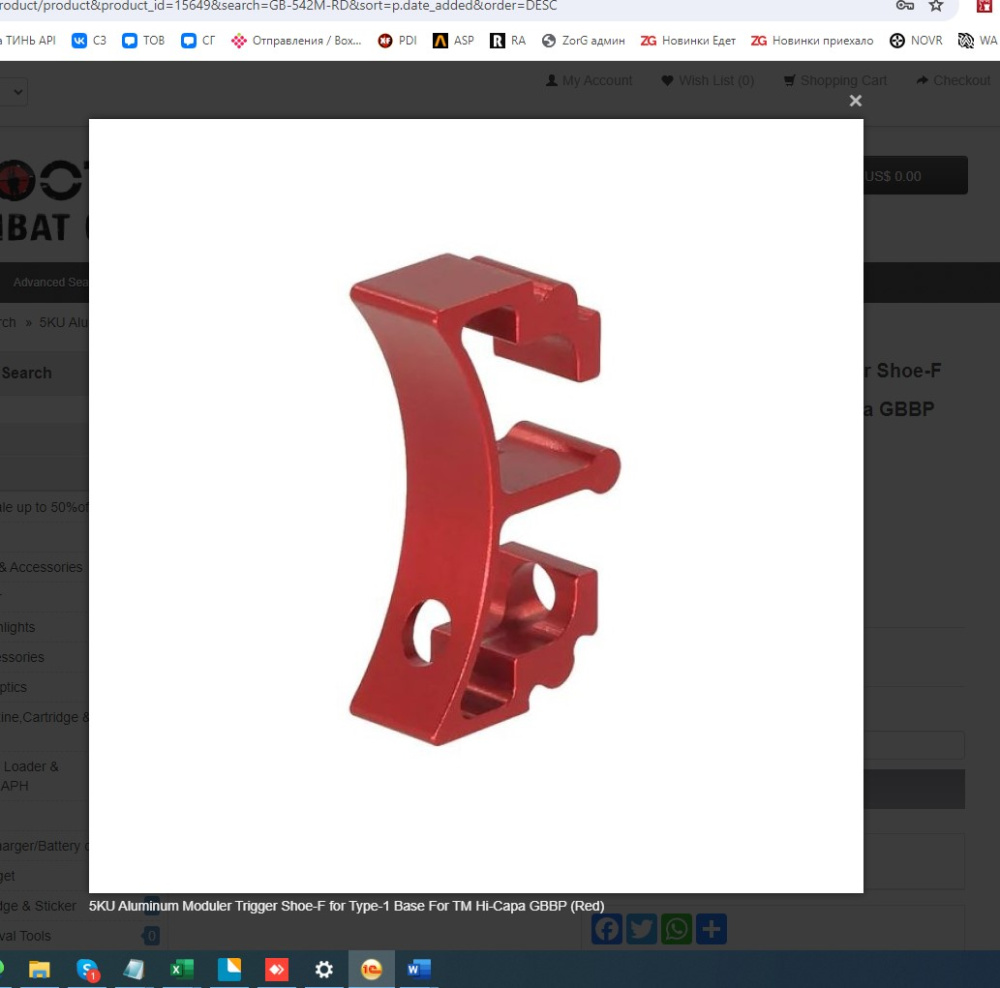The image size is (1000, 988).
Task: Open the Отправления / Box bookmark
Action: pyautogui.click(x=297, y=41)
